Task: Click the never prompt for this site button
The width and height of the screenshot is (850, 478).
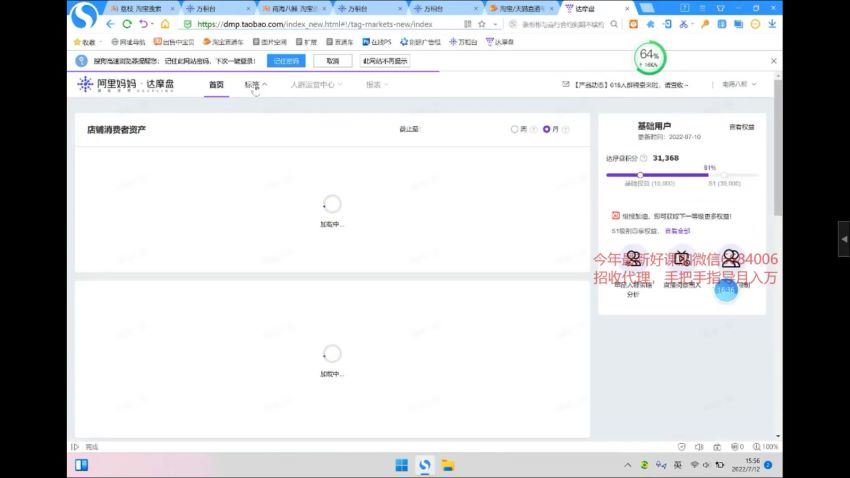Action: (385, 61)
